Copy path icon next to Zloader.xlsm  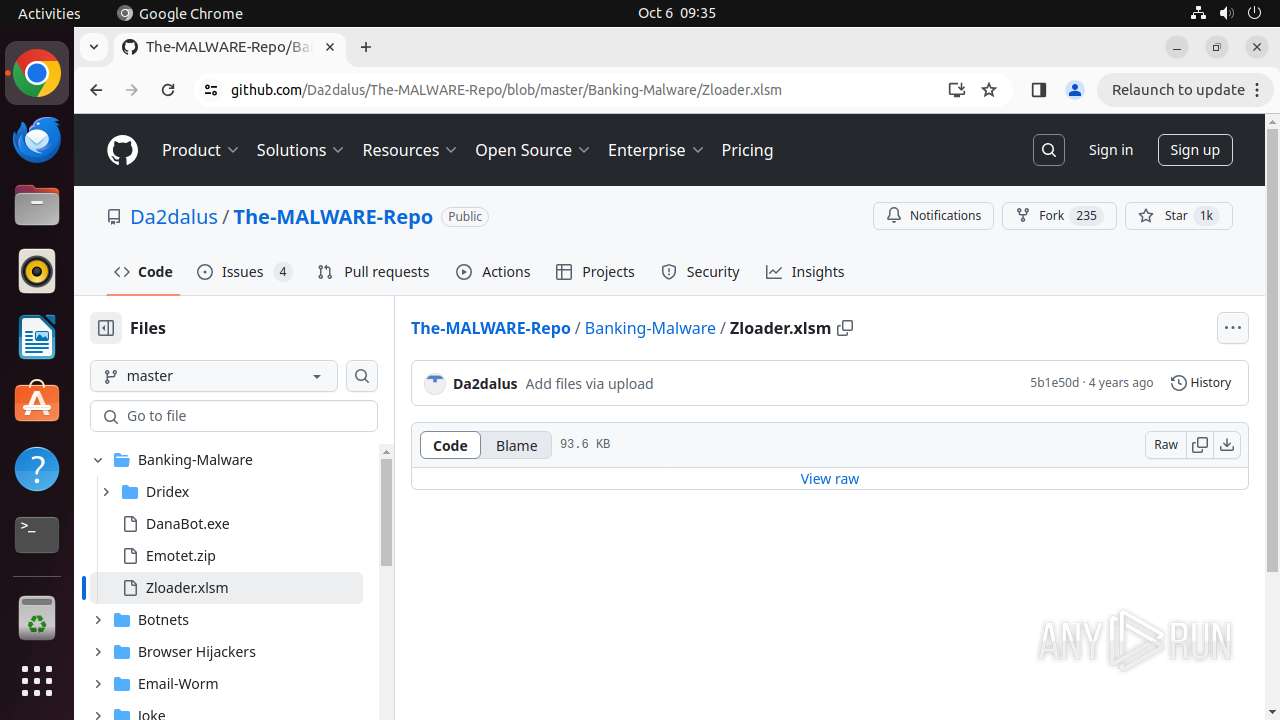tap(845, 328)
